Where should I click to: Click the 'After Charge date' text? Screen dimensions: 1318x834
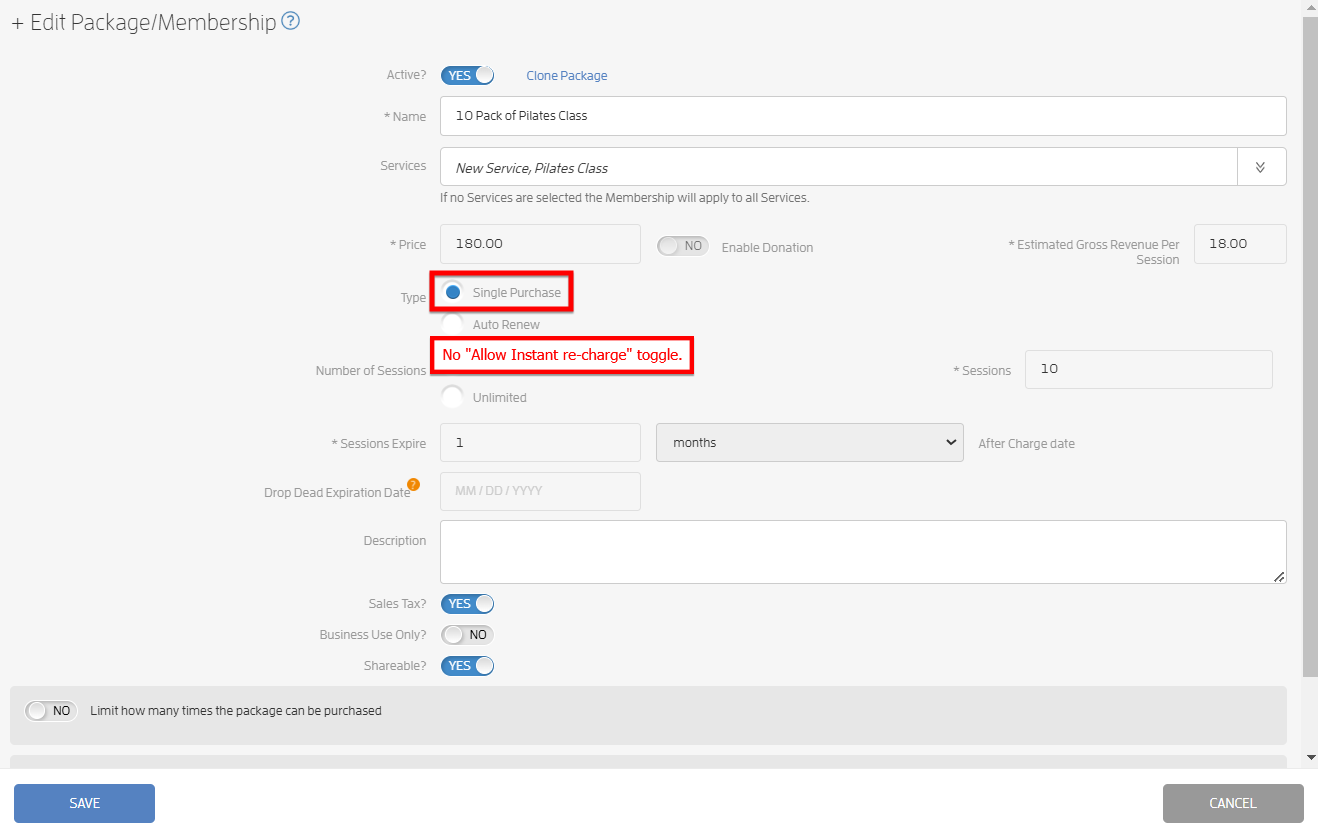coord(1026,444)
